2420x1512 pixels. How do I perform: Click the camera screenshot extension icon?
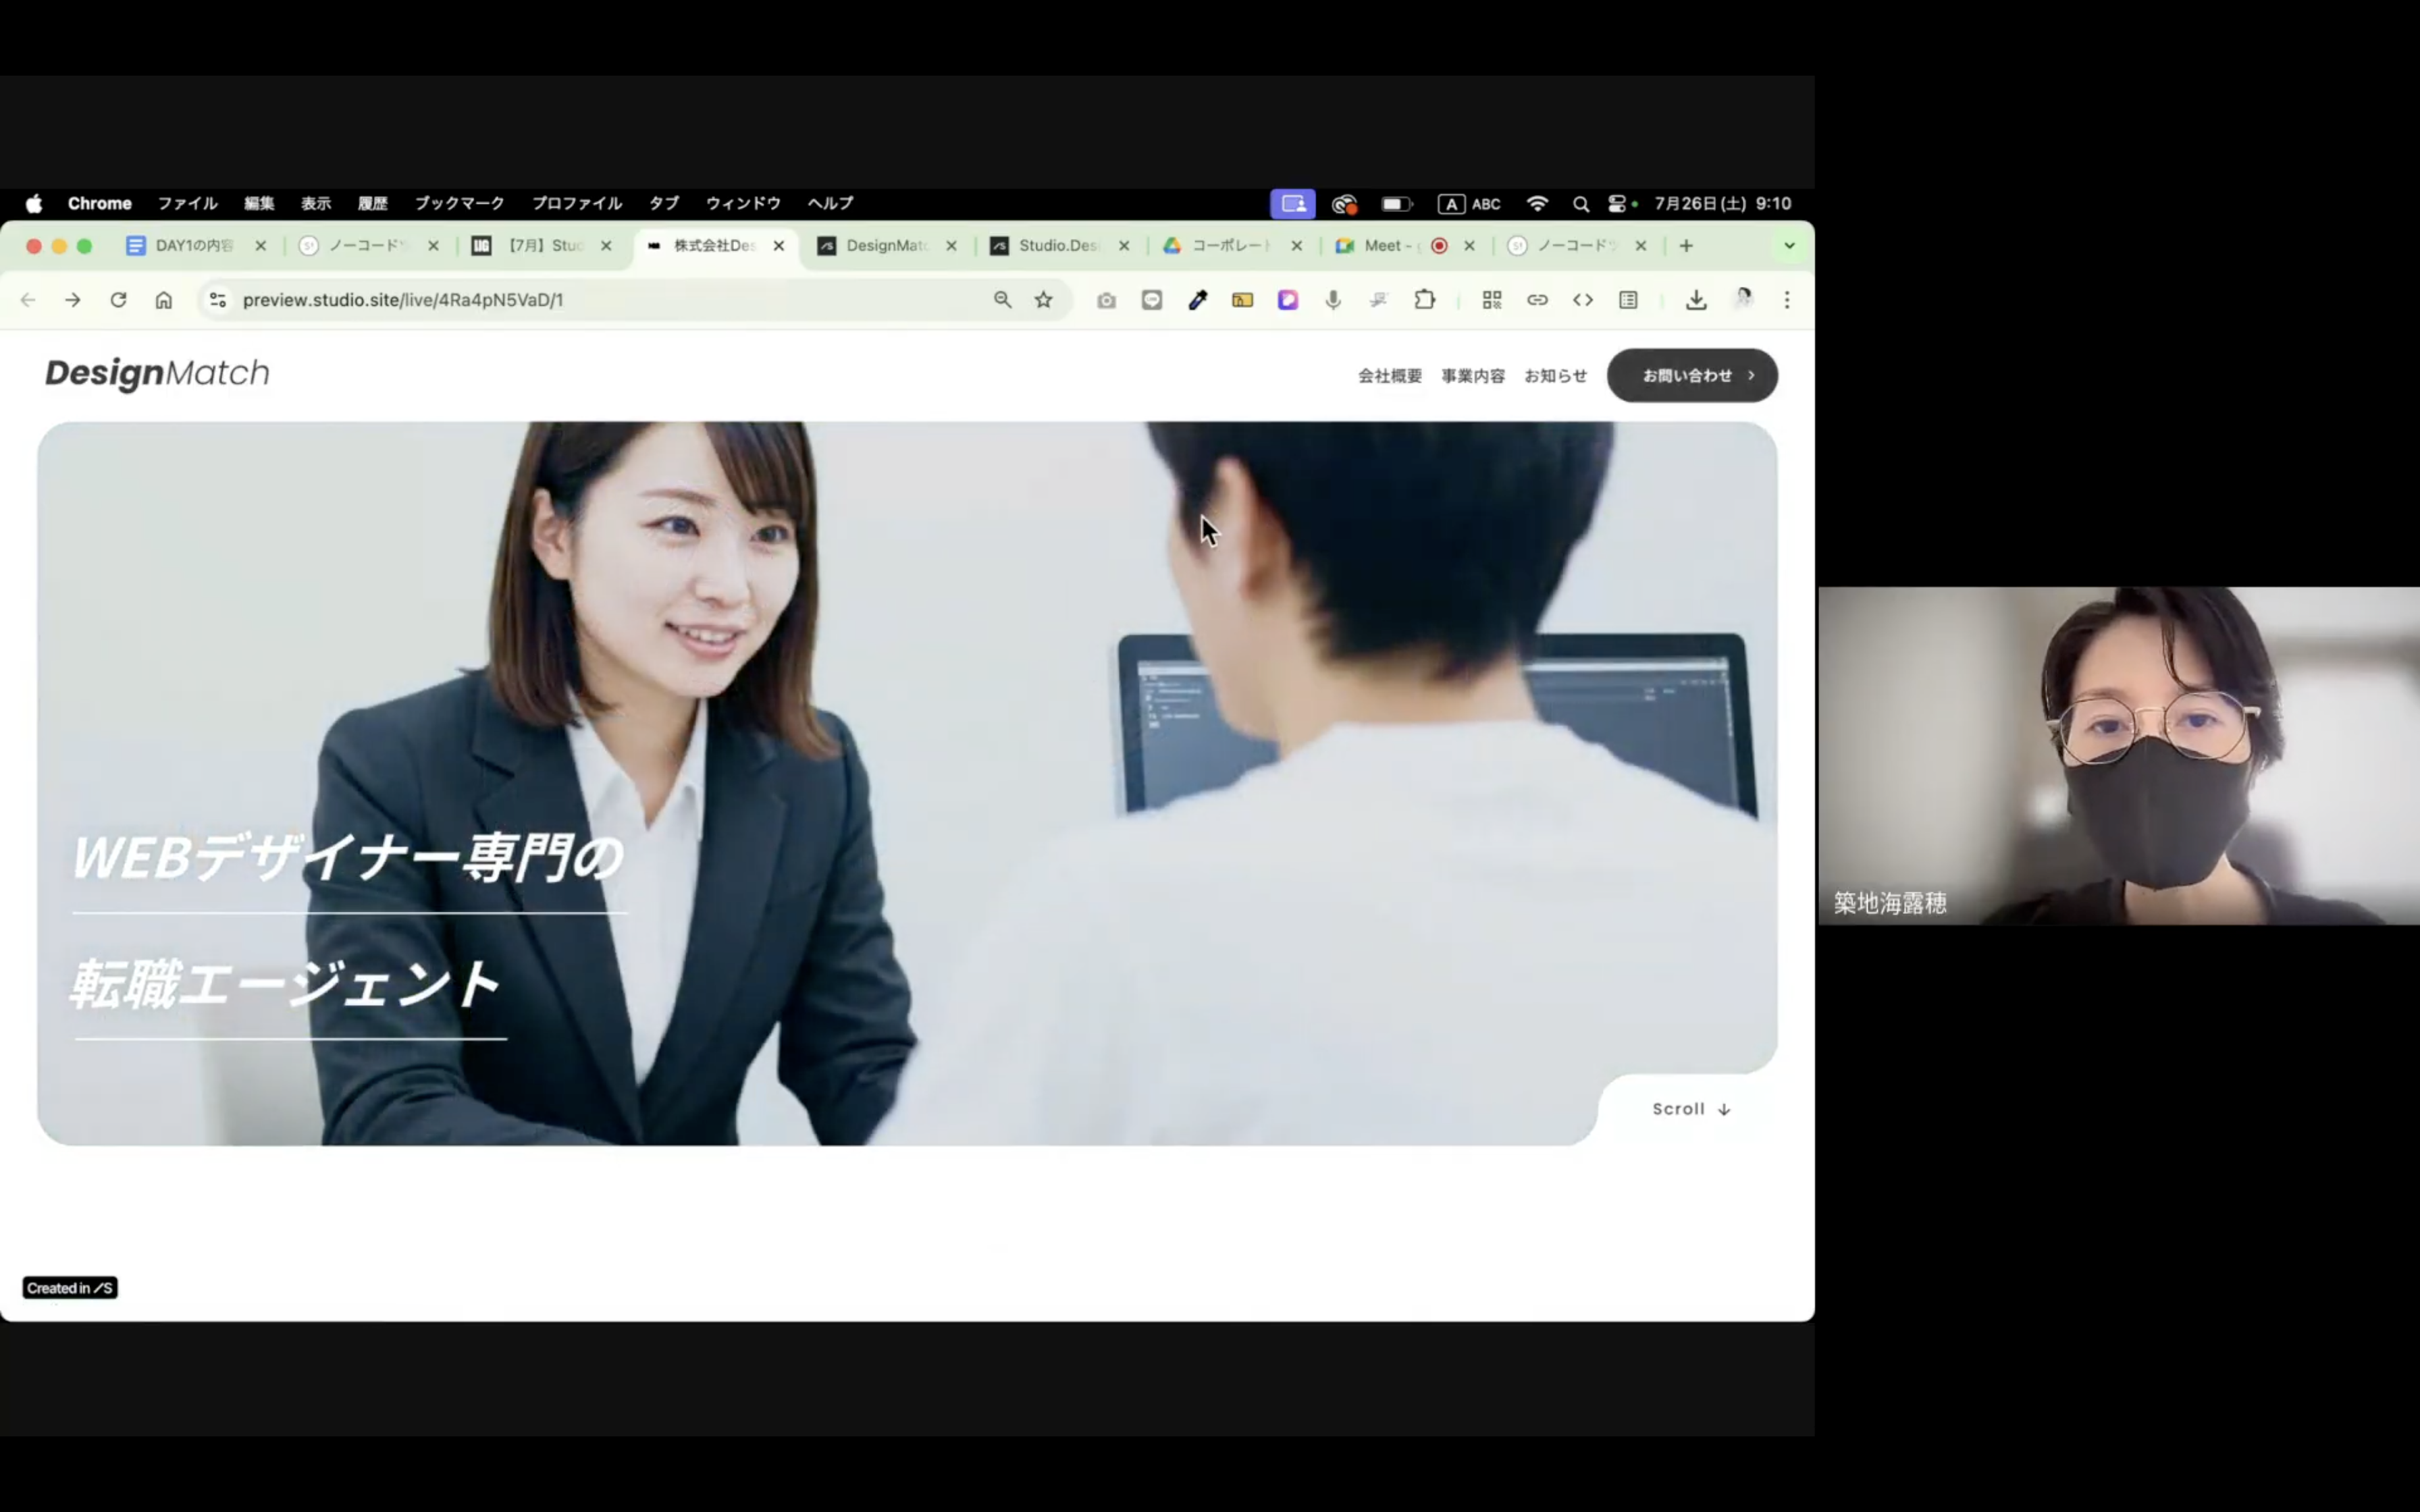coord(1106,300)
